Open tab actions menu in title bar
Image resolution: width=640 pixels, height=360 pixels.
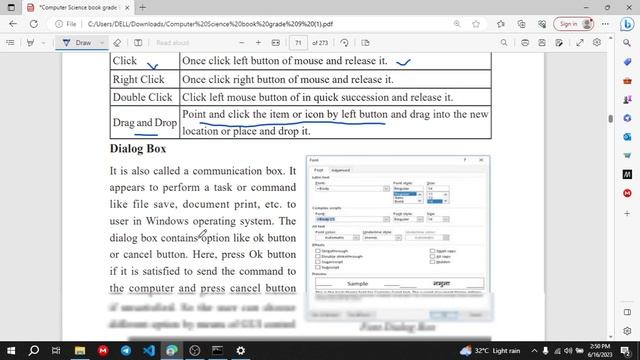tap(11, 7)
